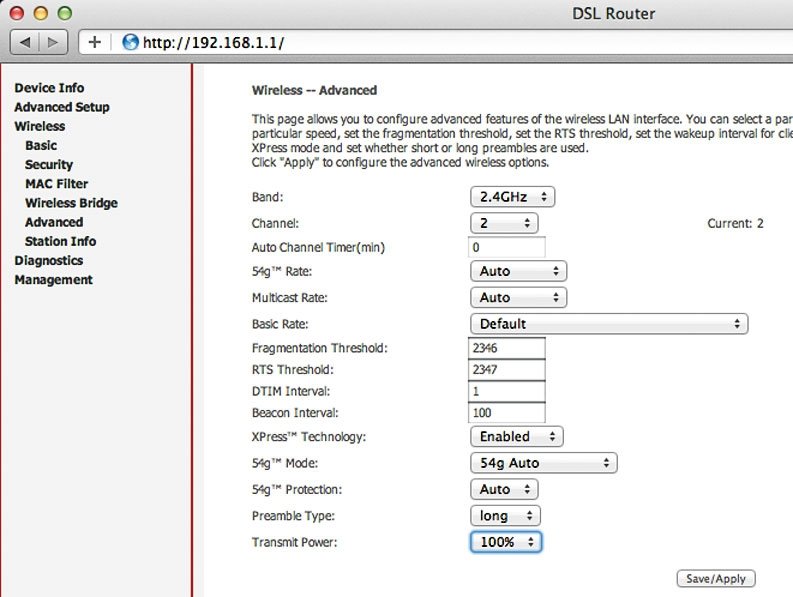Open the Transmit Power dropdown showing 100%
This screenshot has width=793, height=597.
[506, 542]
